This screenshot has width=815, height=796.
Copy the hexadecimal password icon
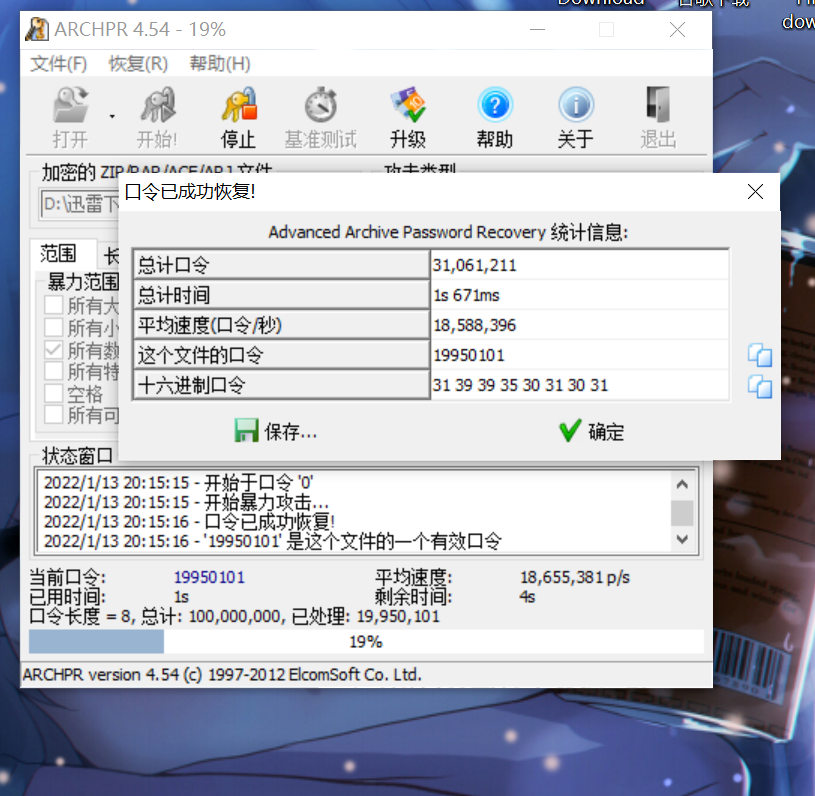(759, 387)
